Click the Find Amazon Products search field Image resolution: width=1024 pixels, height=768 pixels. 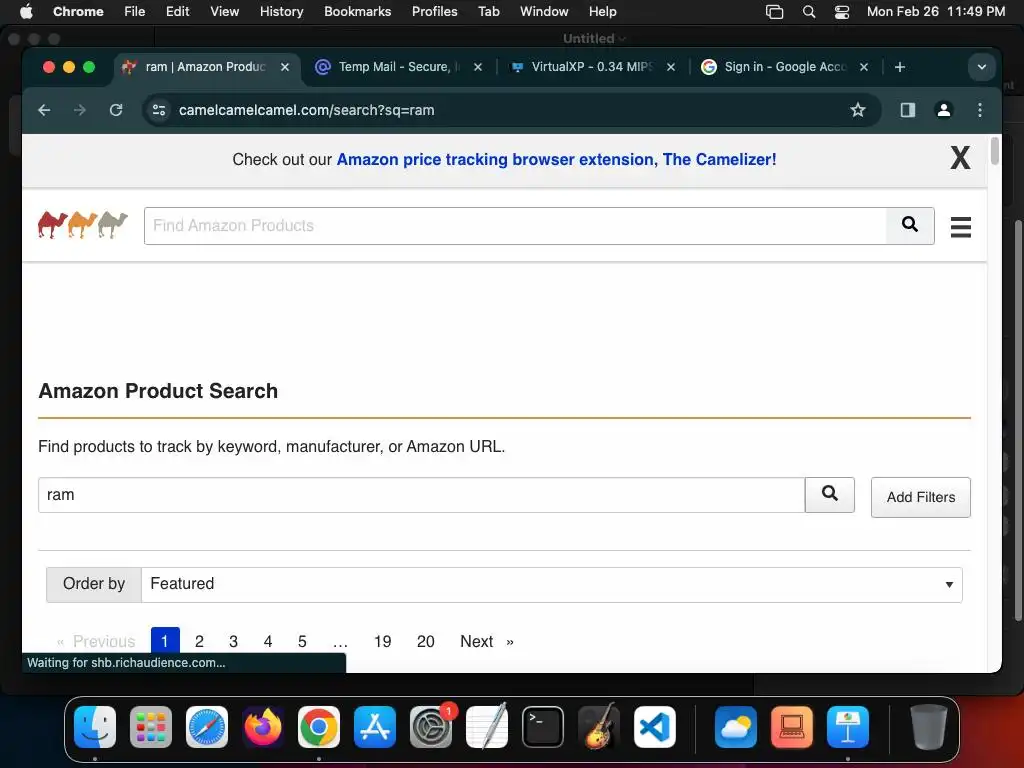coord(515,226)
